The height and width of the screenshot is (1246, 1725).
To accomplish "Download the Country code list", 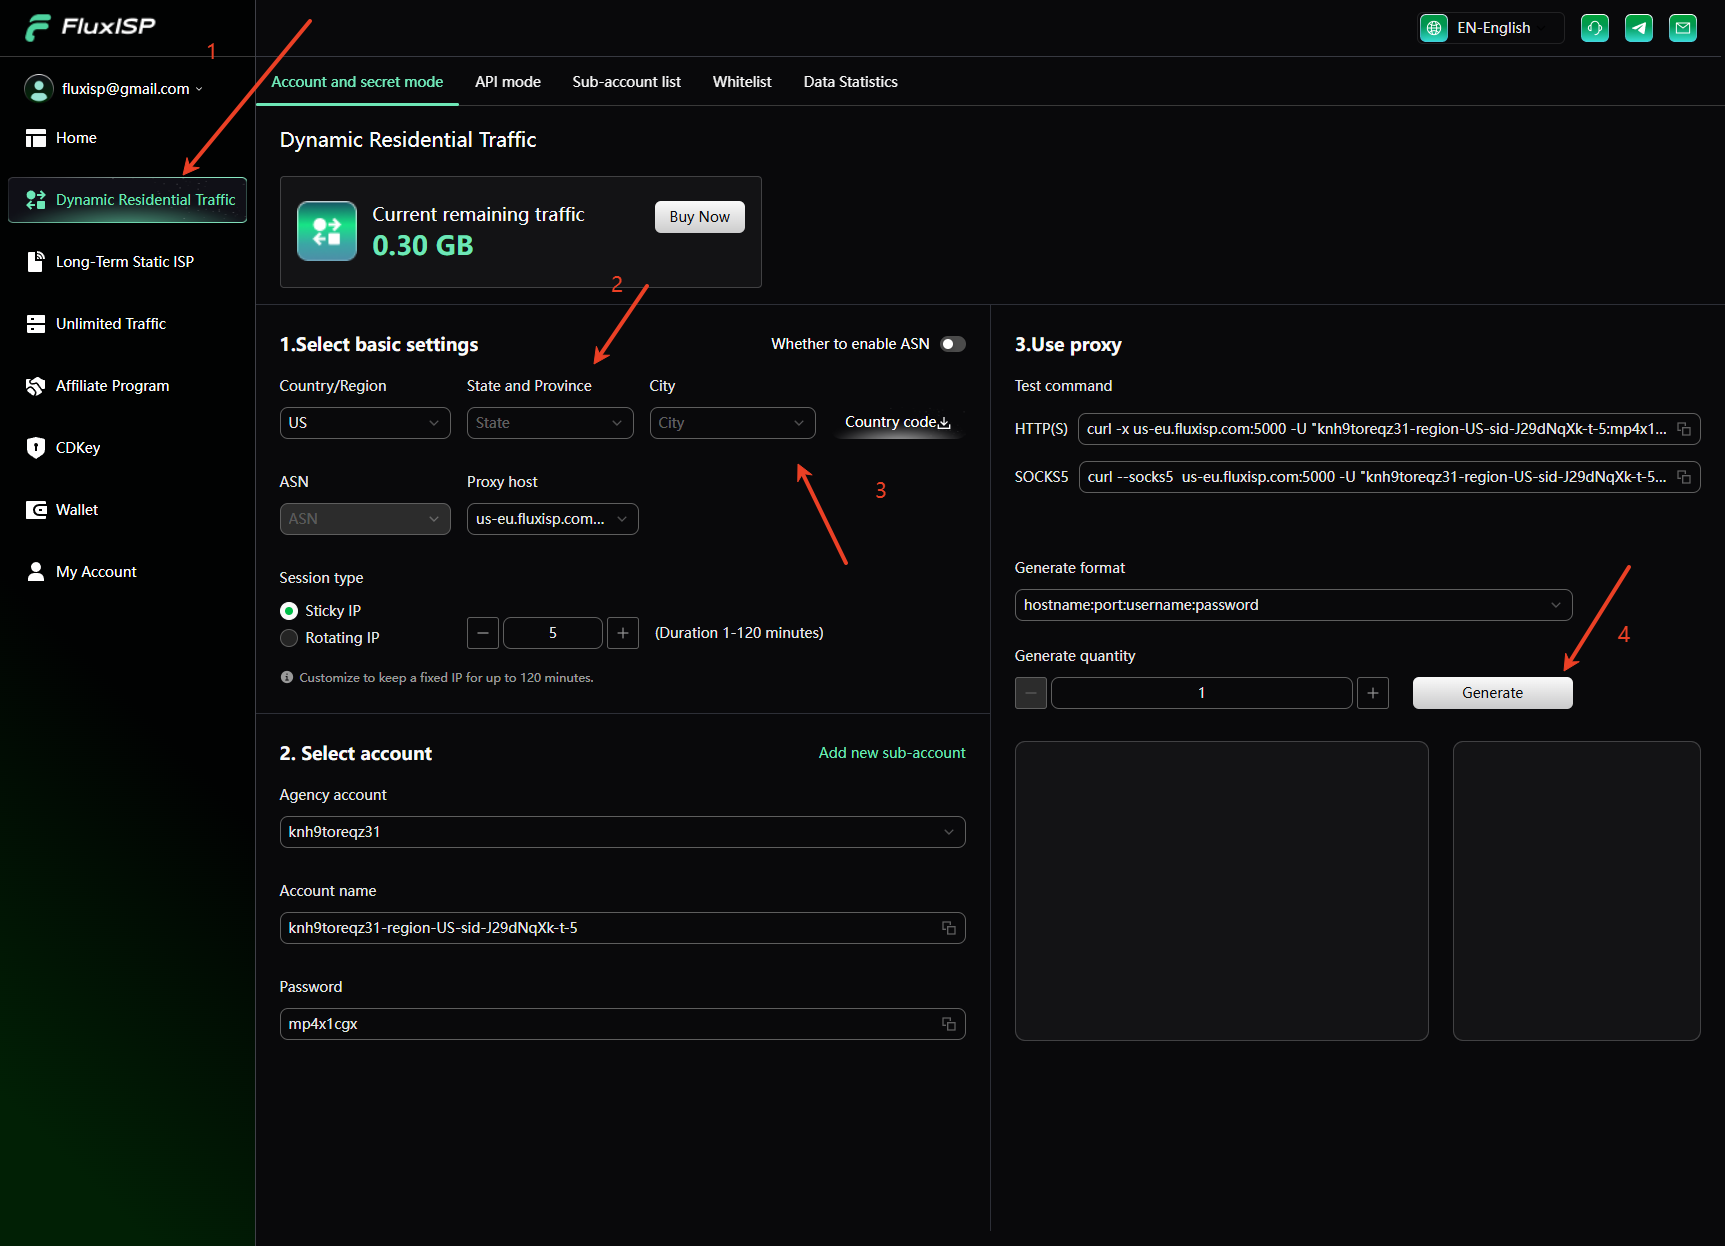I will [x=898, y=422].
